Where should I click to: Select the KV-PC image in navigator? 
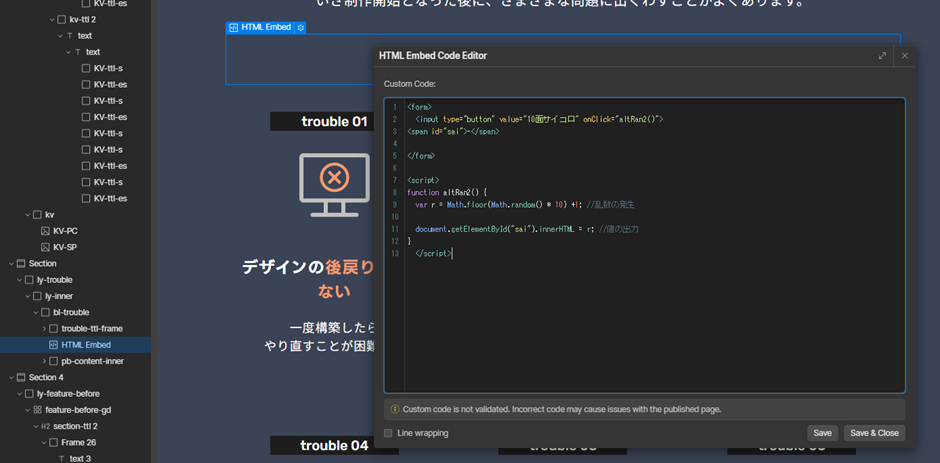tap(65, 231)
